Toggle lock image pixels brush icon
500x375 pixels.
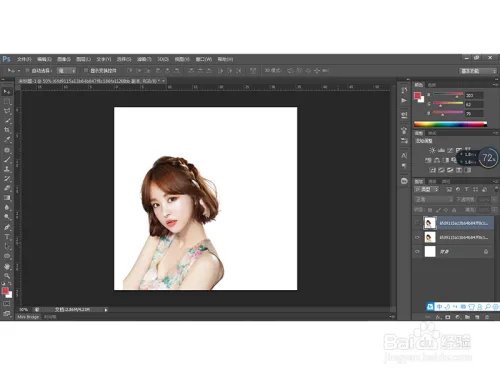(438, 210)
